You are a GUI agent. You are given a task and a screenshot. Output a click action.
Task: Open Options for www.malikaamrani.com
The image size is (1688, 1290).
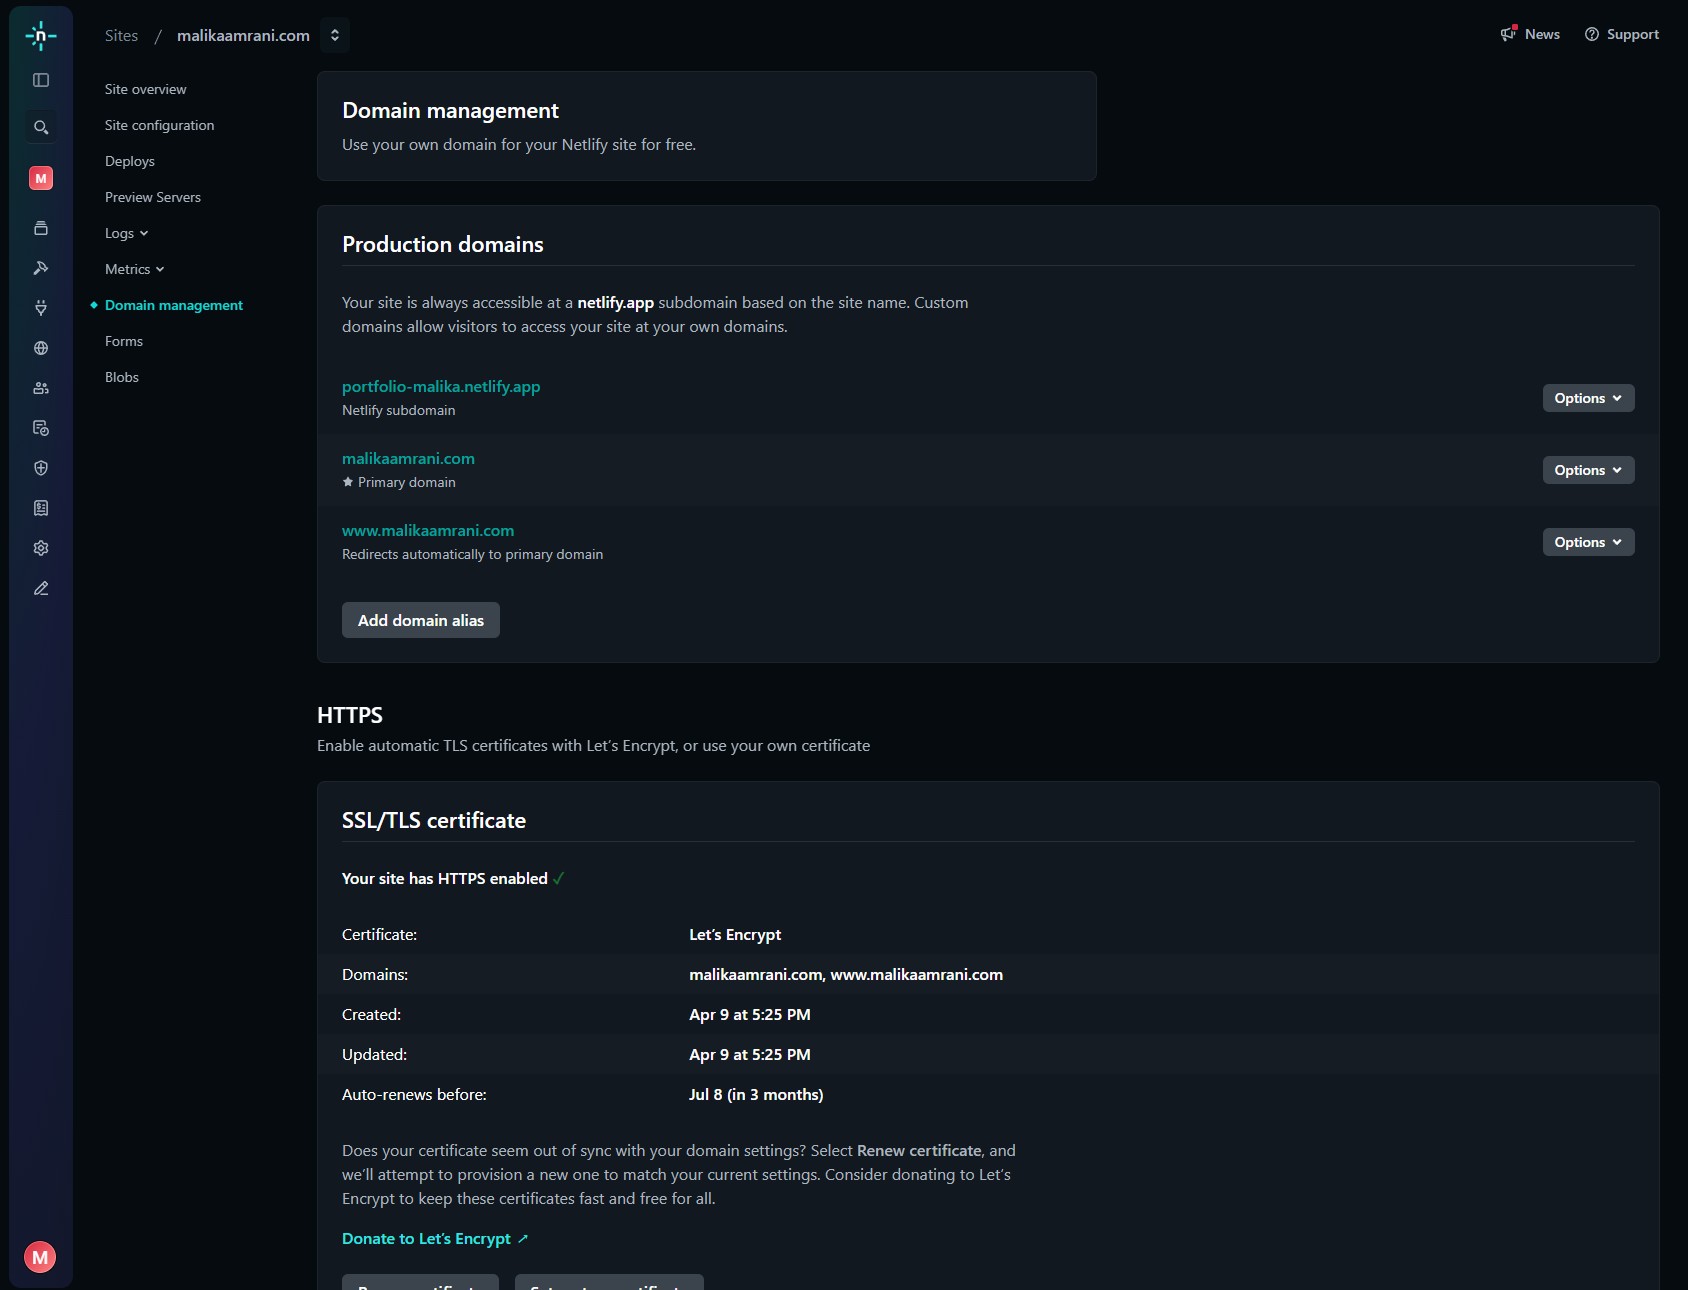tap(1588, 542)
